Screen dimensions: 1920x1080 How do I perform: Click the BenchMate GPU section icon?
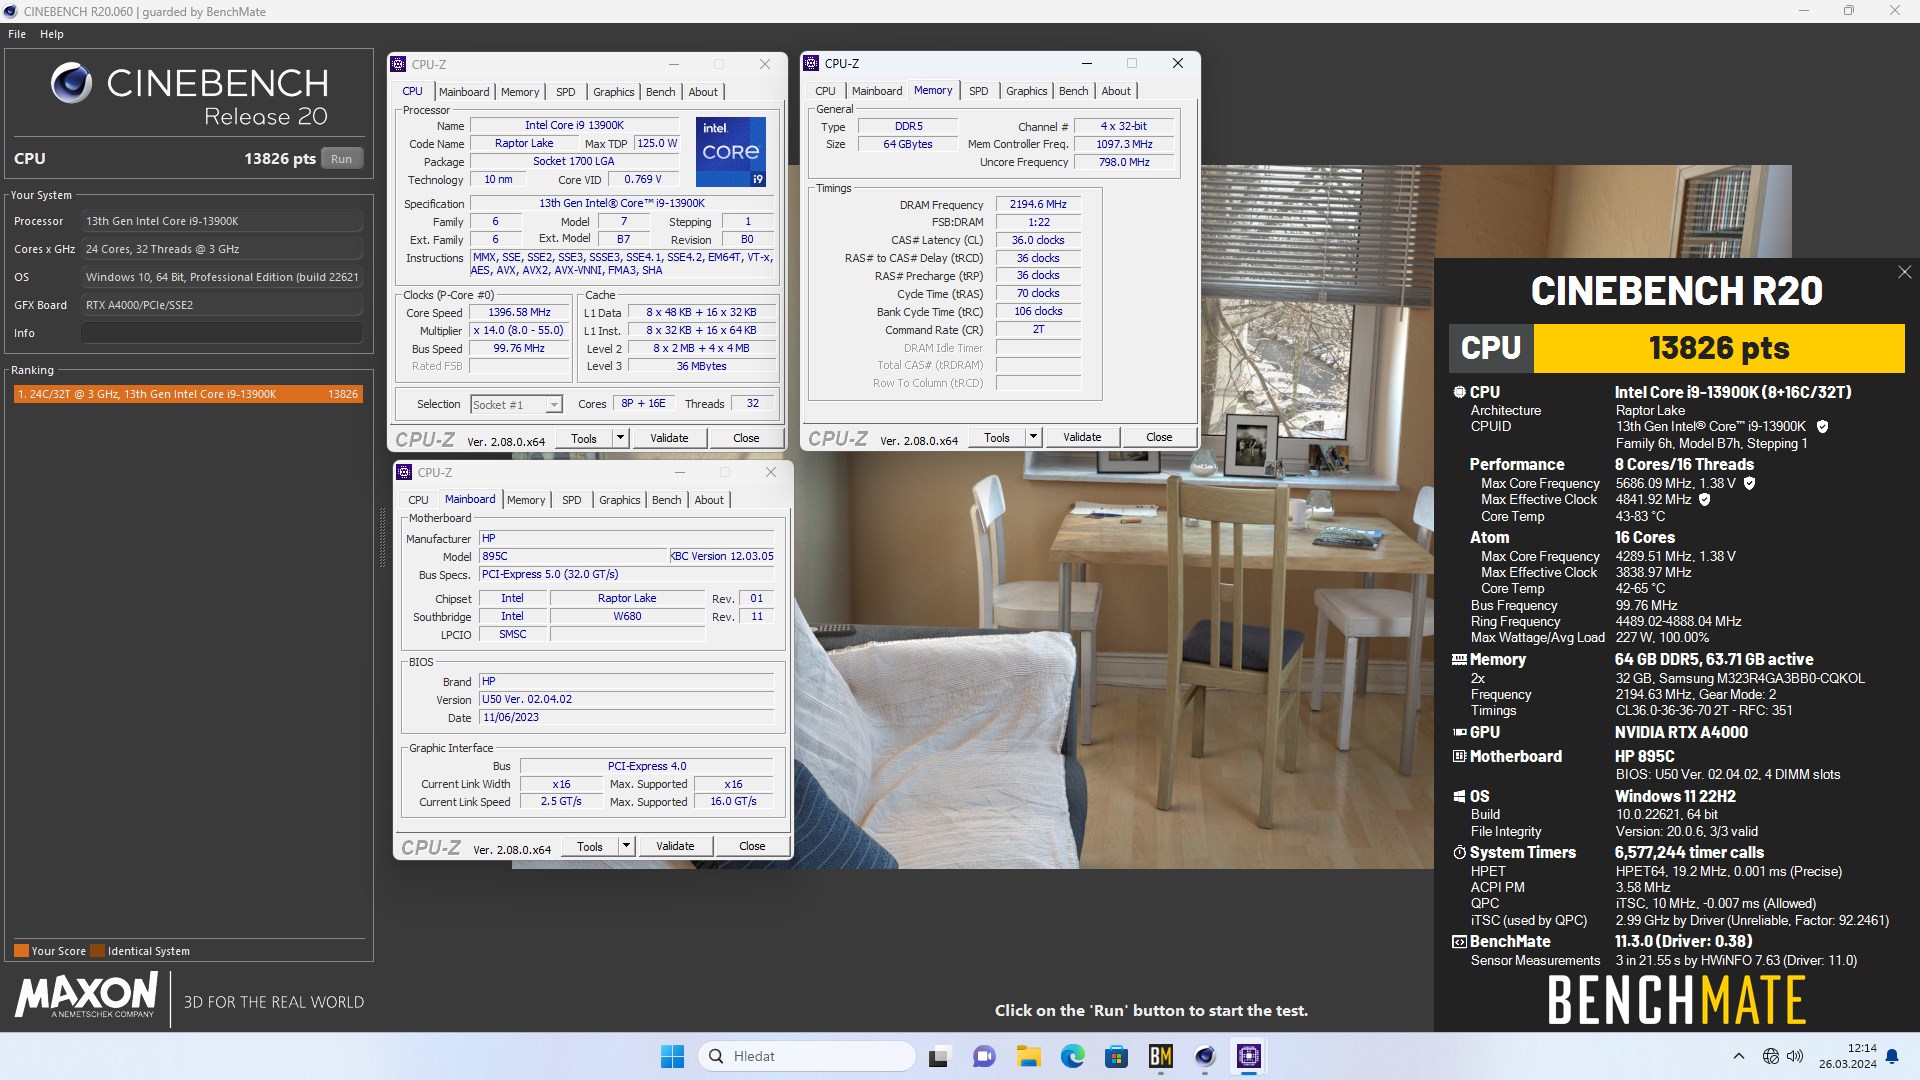1459,732
